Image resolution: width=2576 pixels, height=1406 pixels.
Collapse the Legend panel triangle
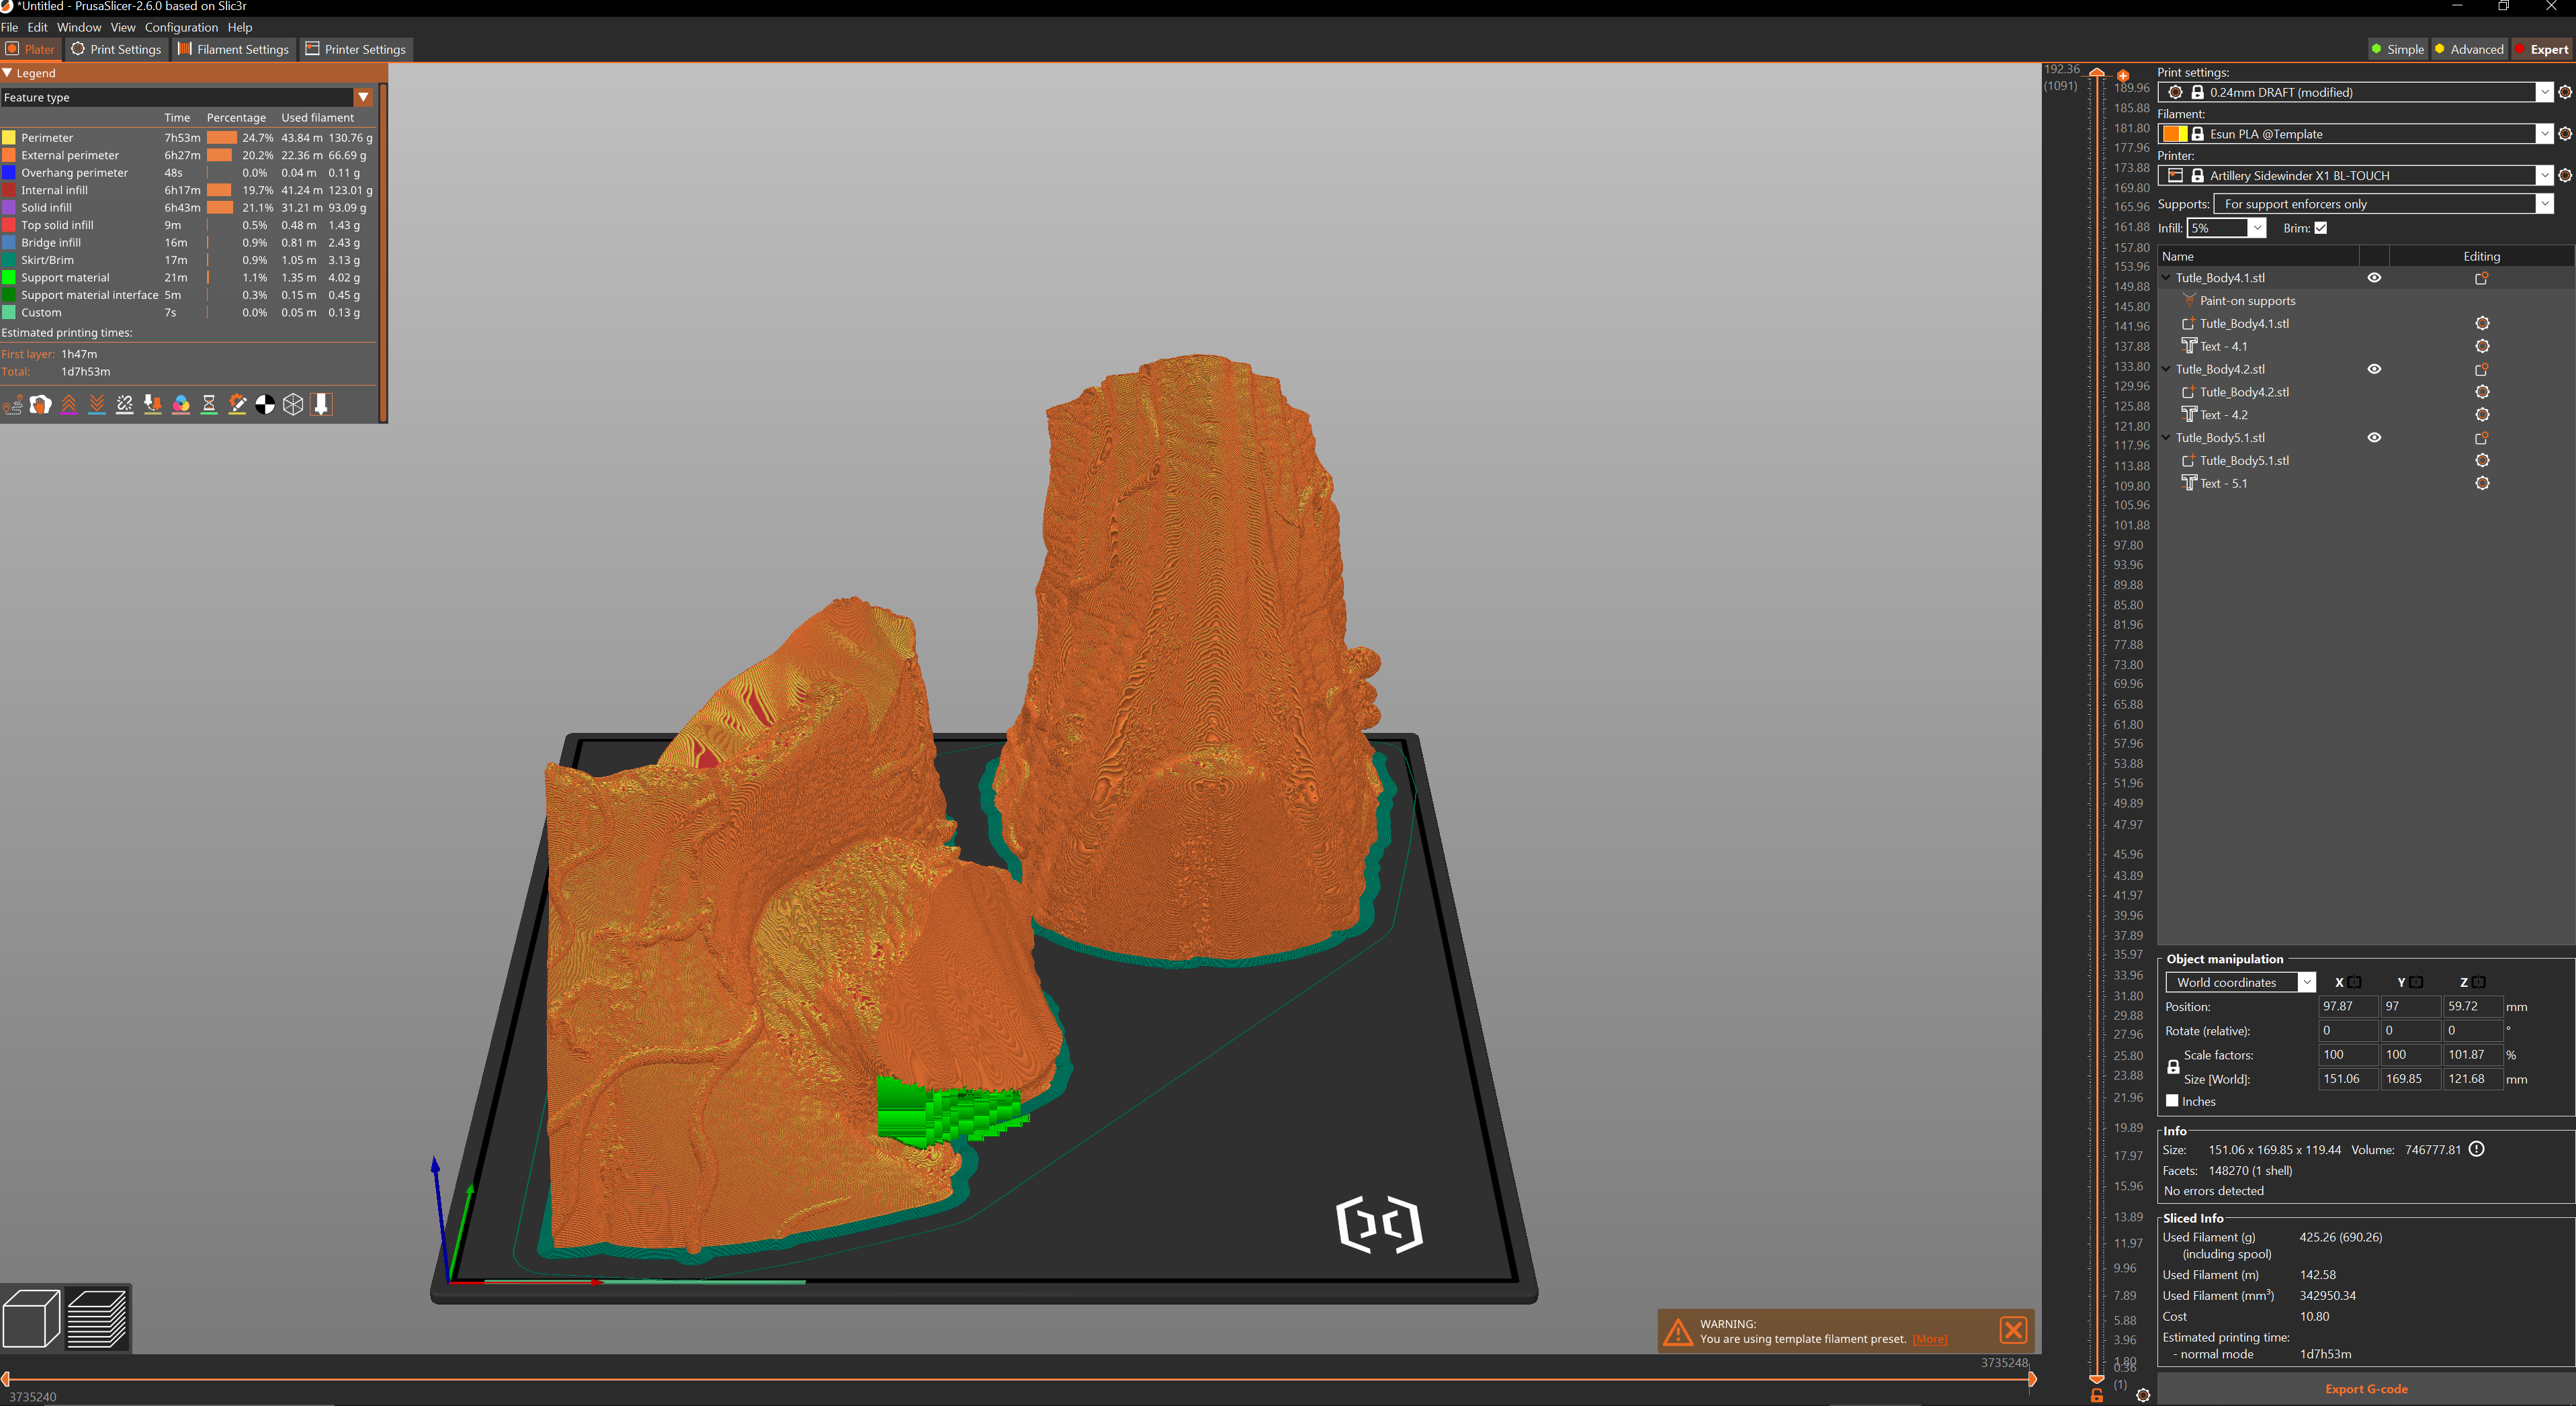click(7, 73)
